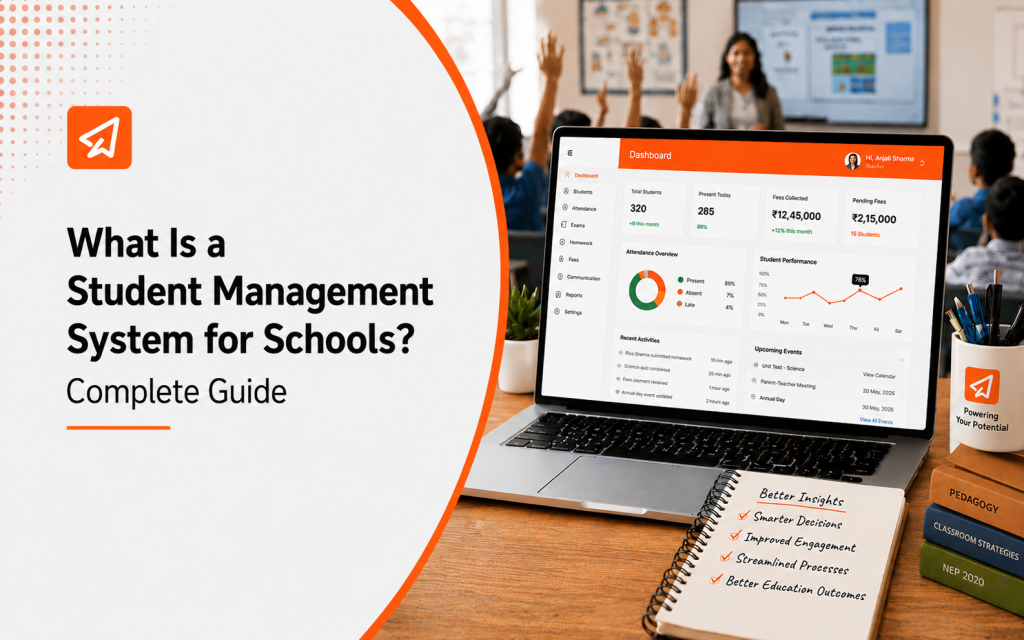The width and height of the screenshot is (1024, 640).
Task: Click the 'PEDAGOGY' book spine
Action: click(x=977, y=500)
